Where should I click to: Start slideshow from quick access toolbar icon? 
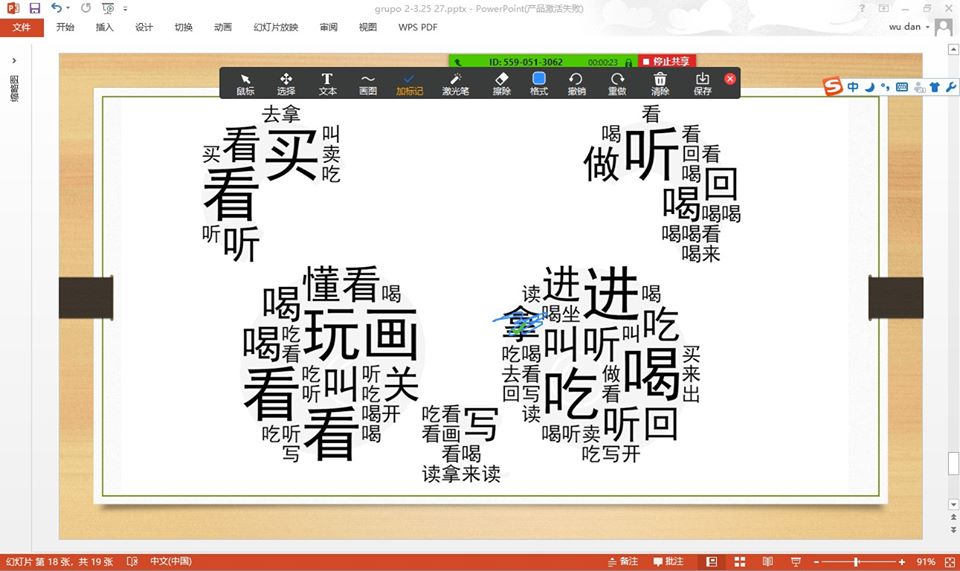pyautogui.click(x=108, y=8)
